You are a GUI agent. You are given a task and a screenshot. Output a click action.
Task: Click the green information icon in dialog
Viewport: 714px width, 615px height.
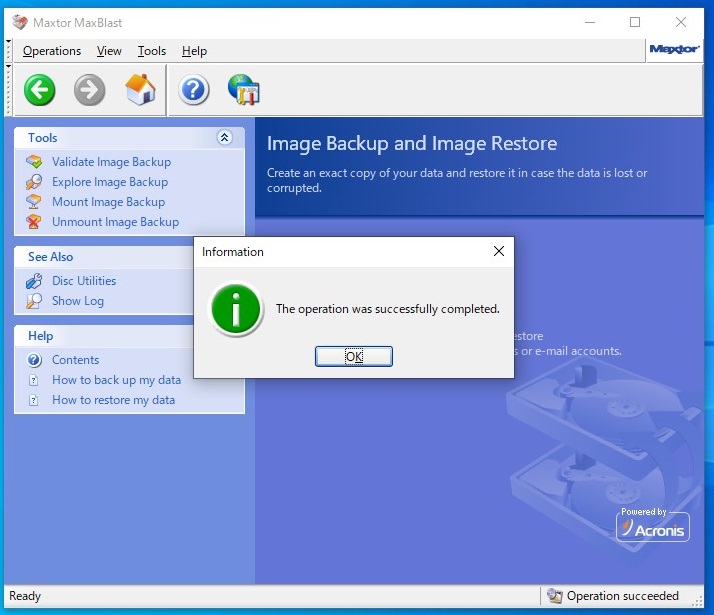coord(236,309)
